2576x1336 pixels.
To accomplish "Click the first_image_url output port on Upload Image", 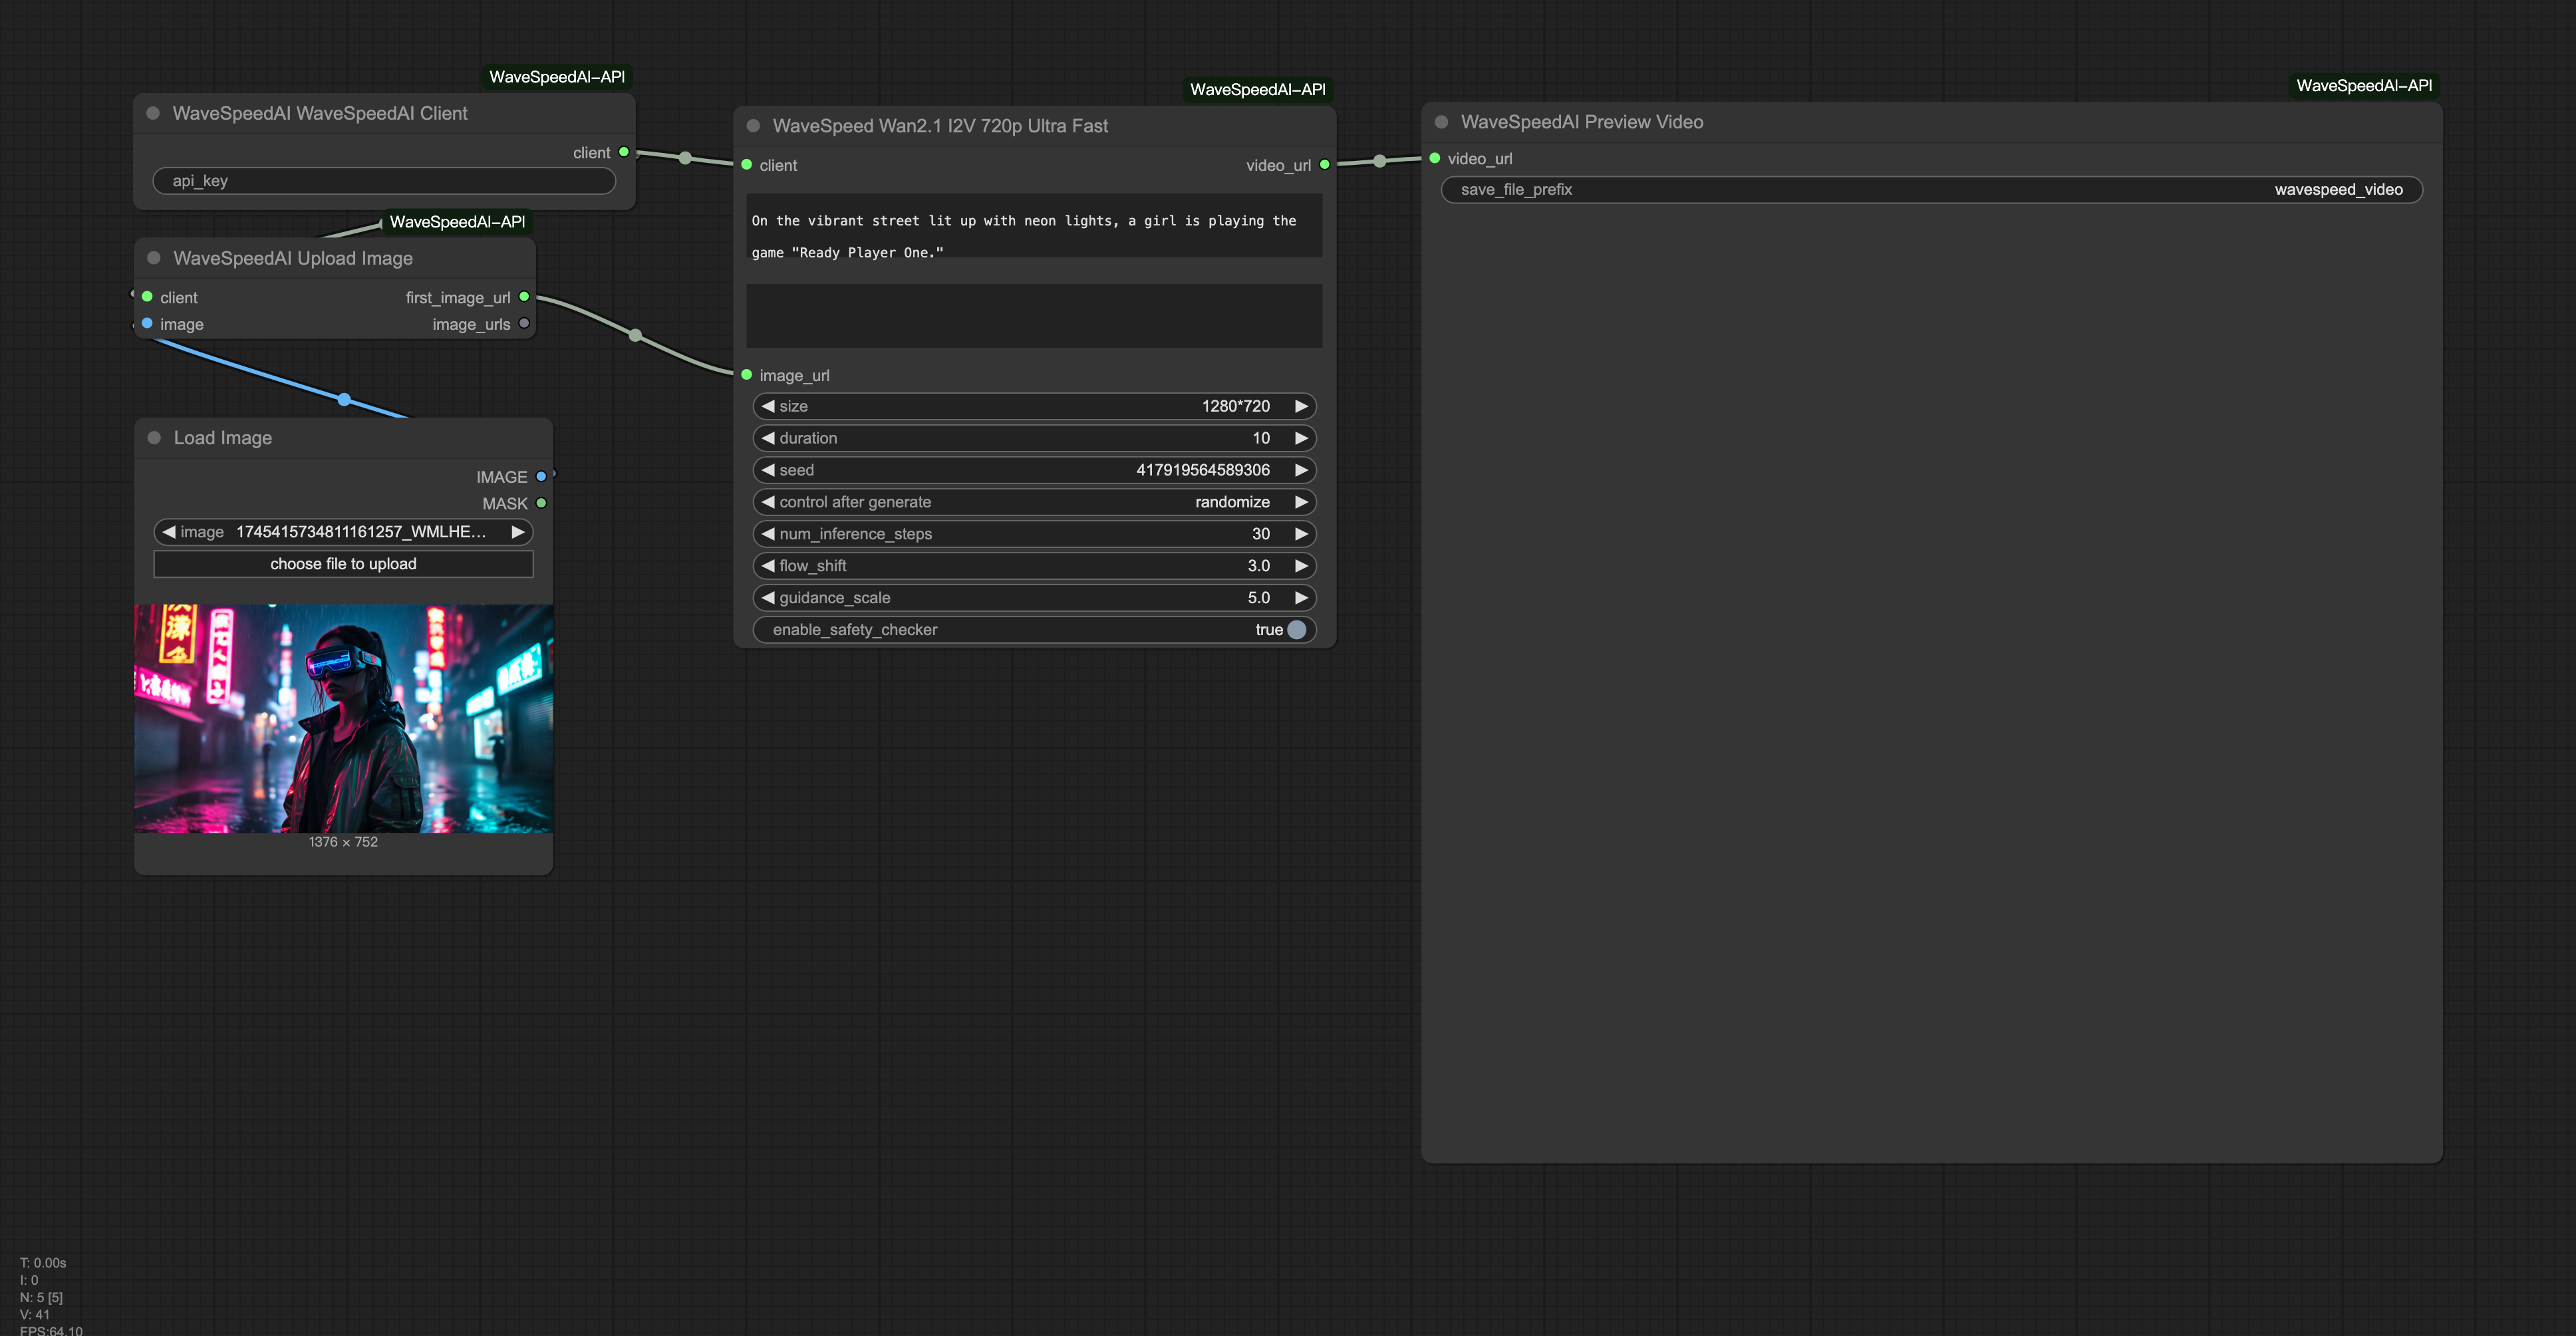I will coord(525,297).
